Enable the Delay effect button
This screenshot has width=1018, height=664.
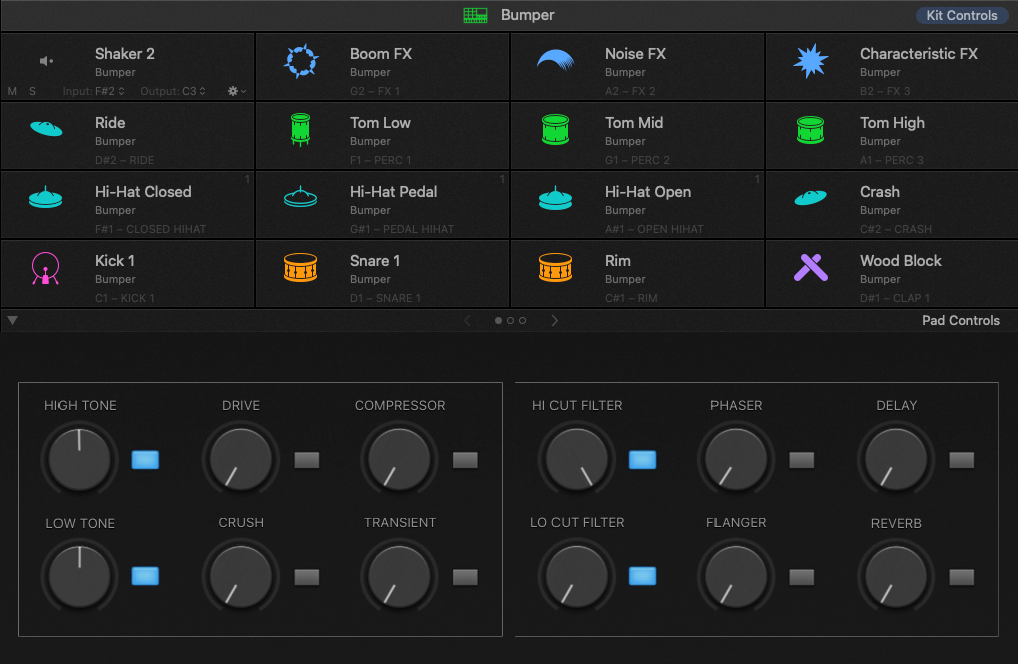tap(962, 460)
